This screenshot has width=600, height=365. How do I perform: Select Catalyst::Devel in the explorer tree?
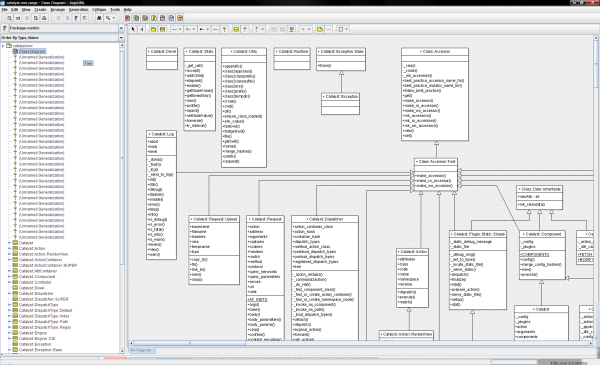tap(32, 288)
